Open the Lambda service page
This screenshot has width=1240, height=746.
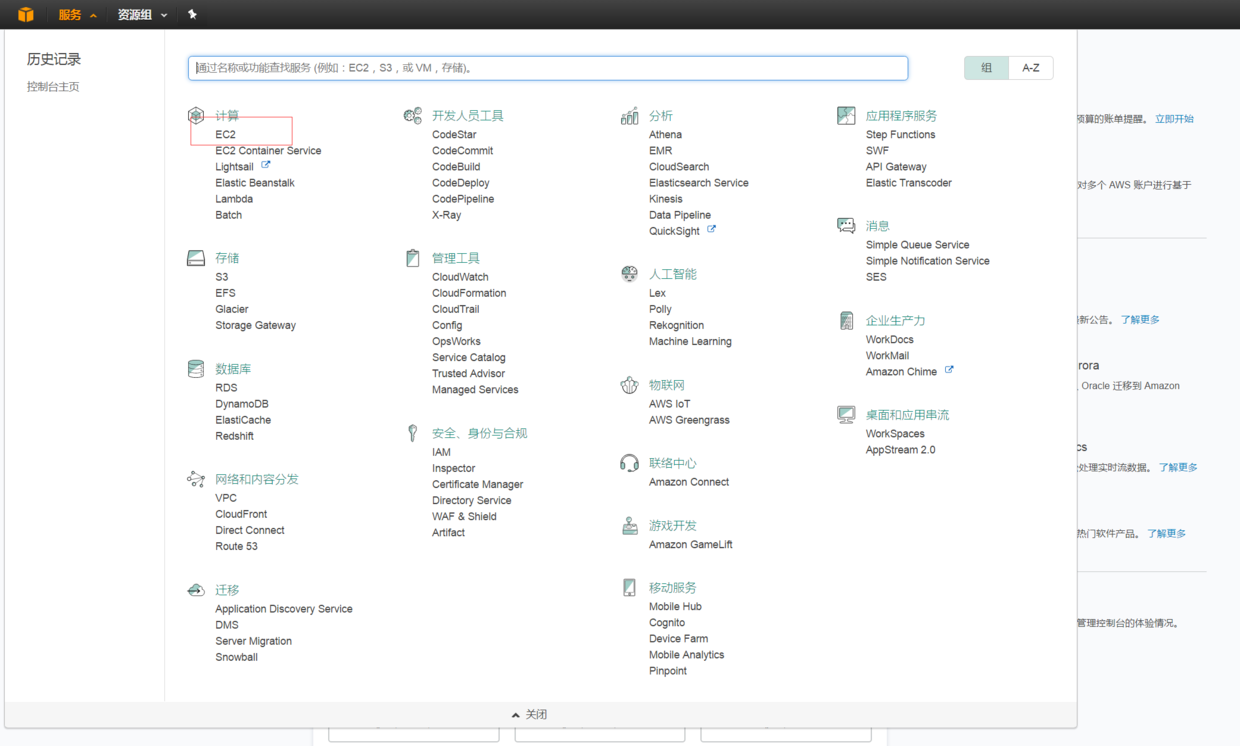pos(233,198)
